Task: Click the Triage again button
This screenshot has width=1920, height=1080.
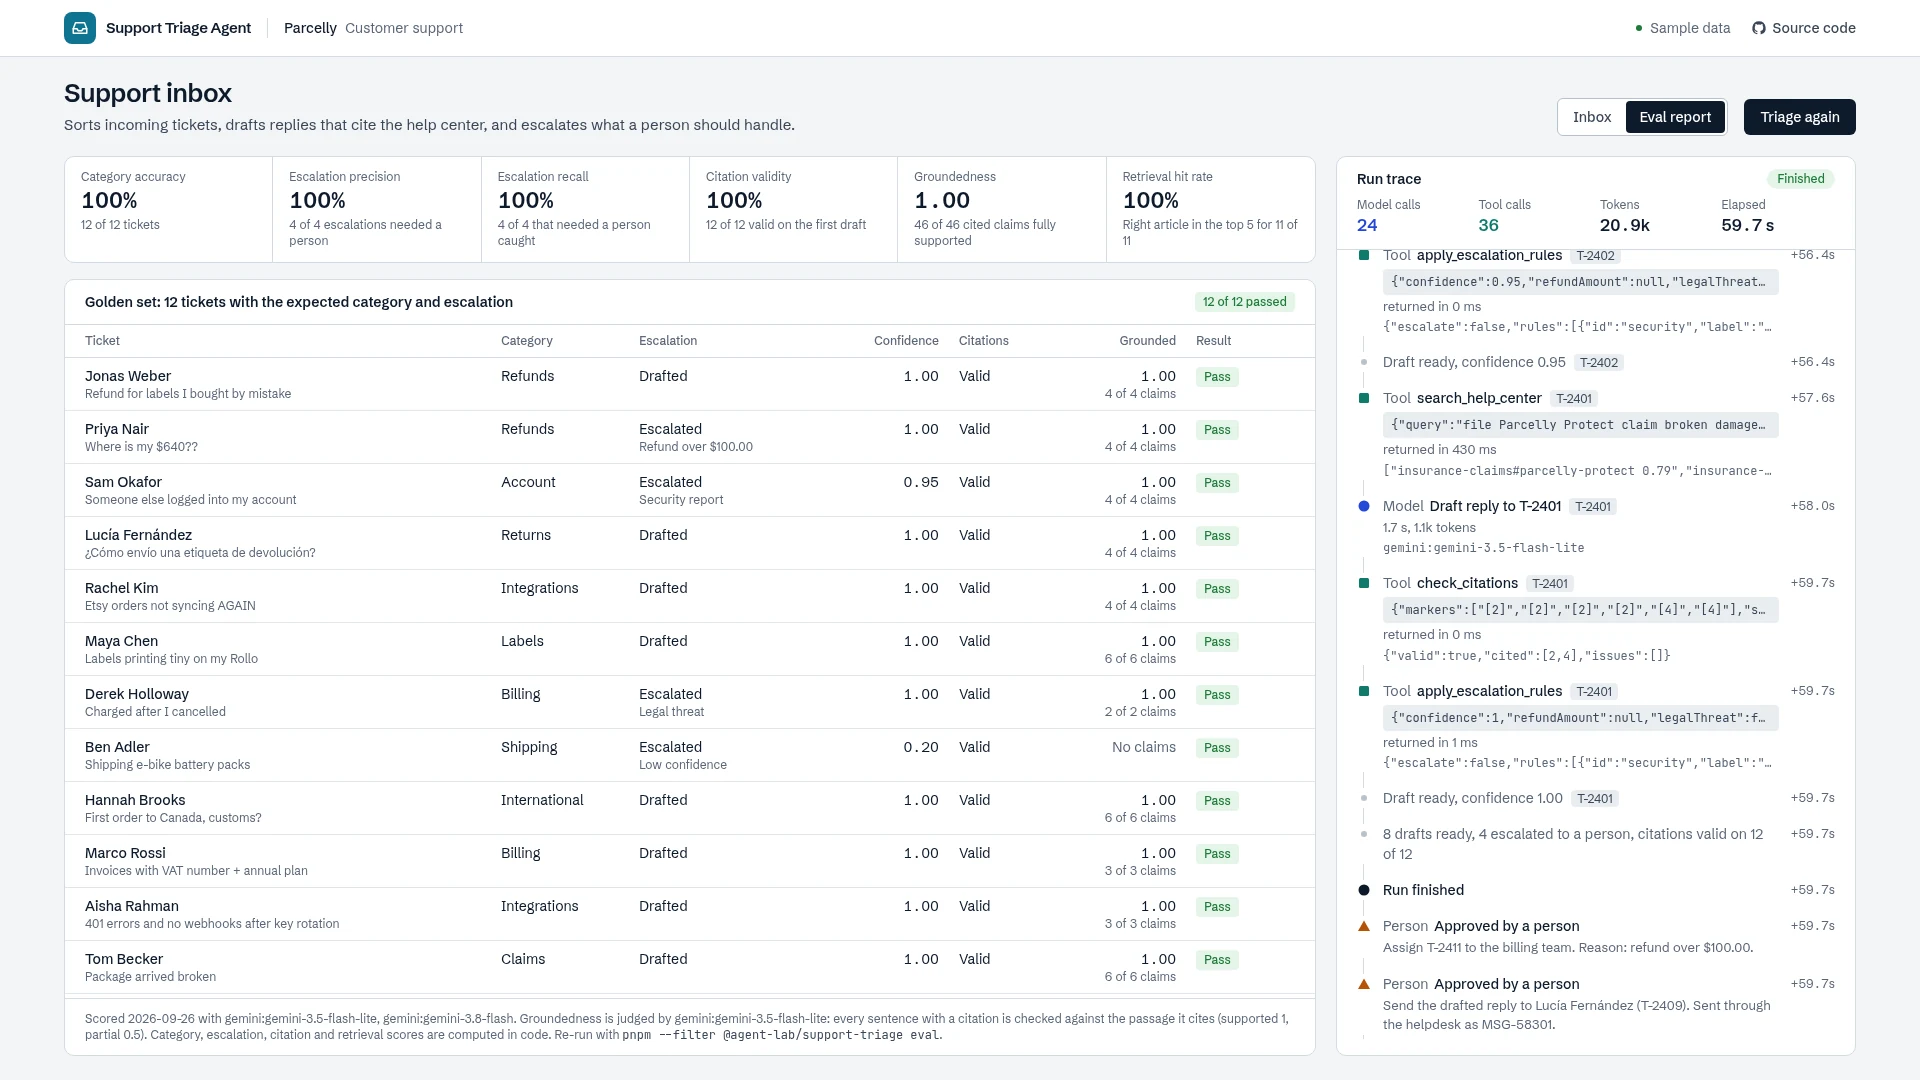Action: coord(1800,117)
